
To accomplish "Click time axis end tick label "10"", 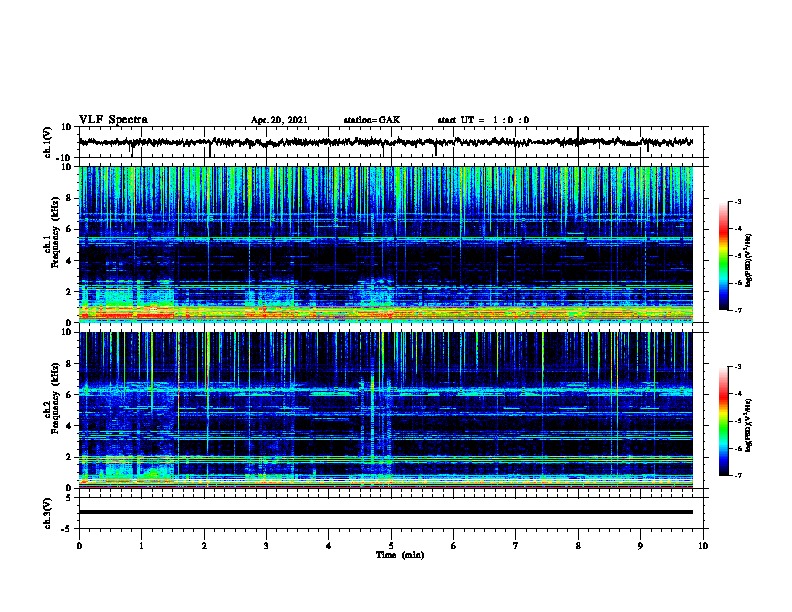I will point(703,546).
